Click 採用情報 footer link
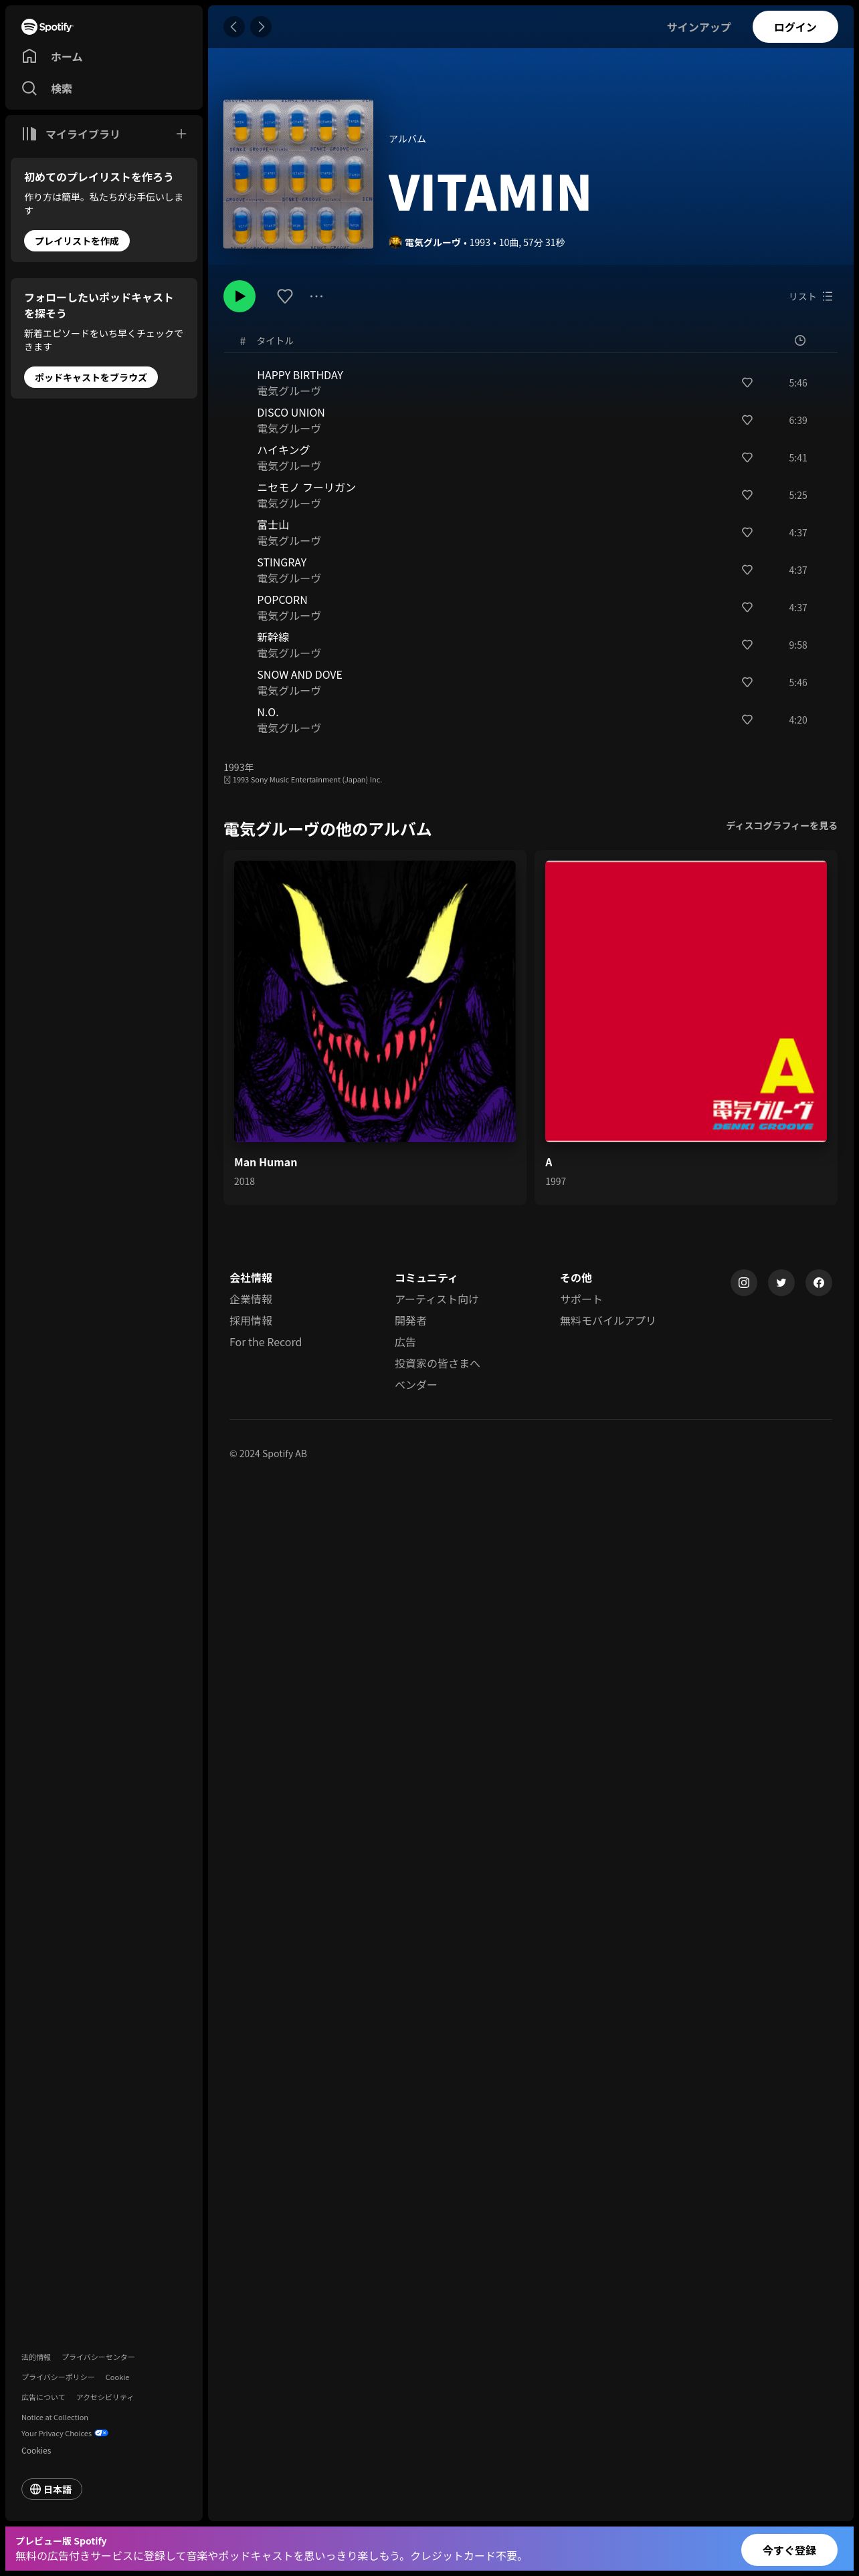This screenshot has width=859, height=2576. click(x=251, y=1321)
